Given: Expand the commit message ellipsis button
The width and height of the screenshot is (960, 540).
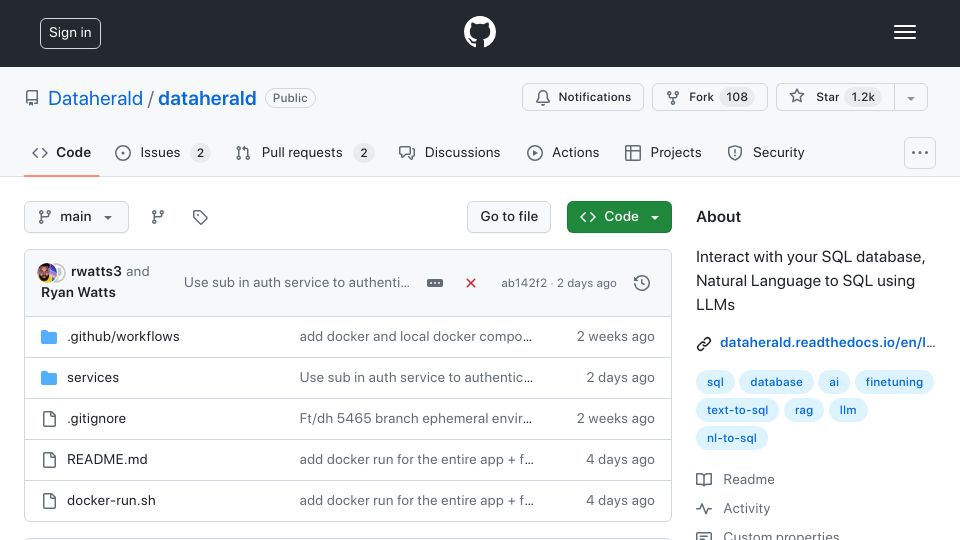Looking at the screenshot, I should (435, 283).
